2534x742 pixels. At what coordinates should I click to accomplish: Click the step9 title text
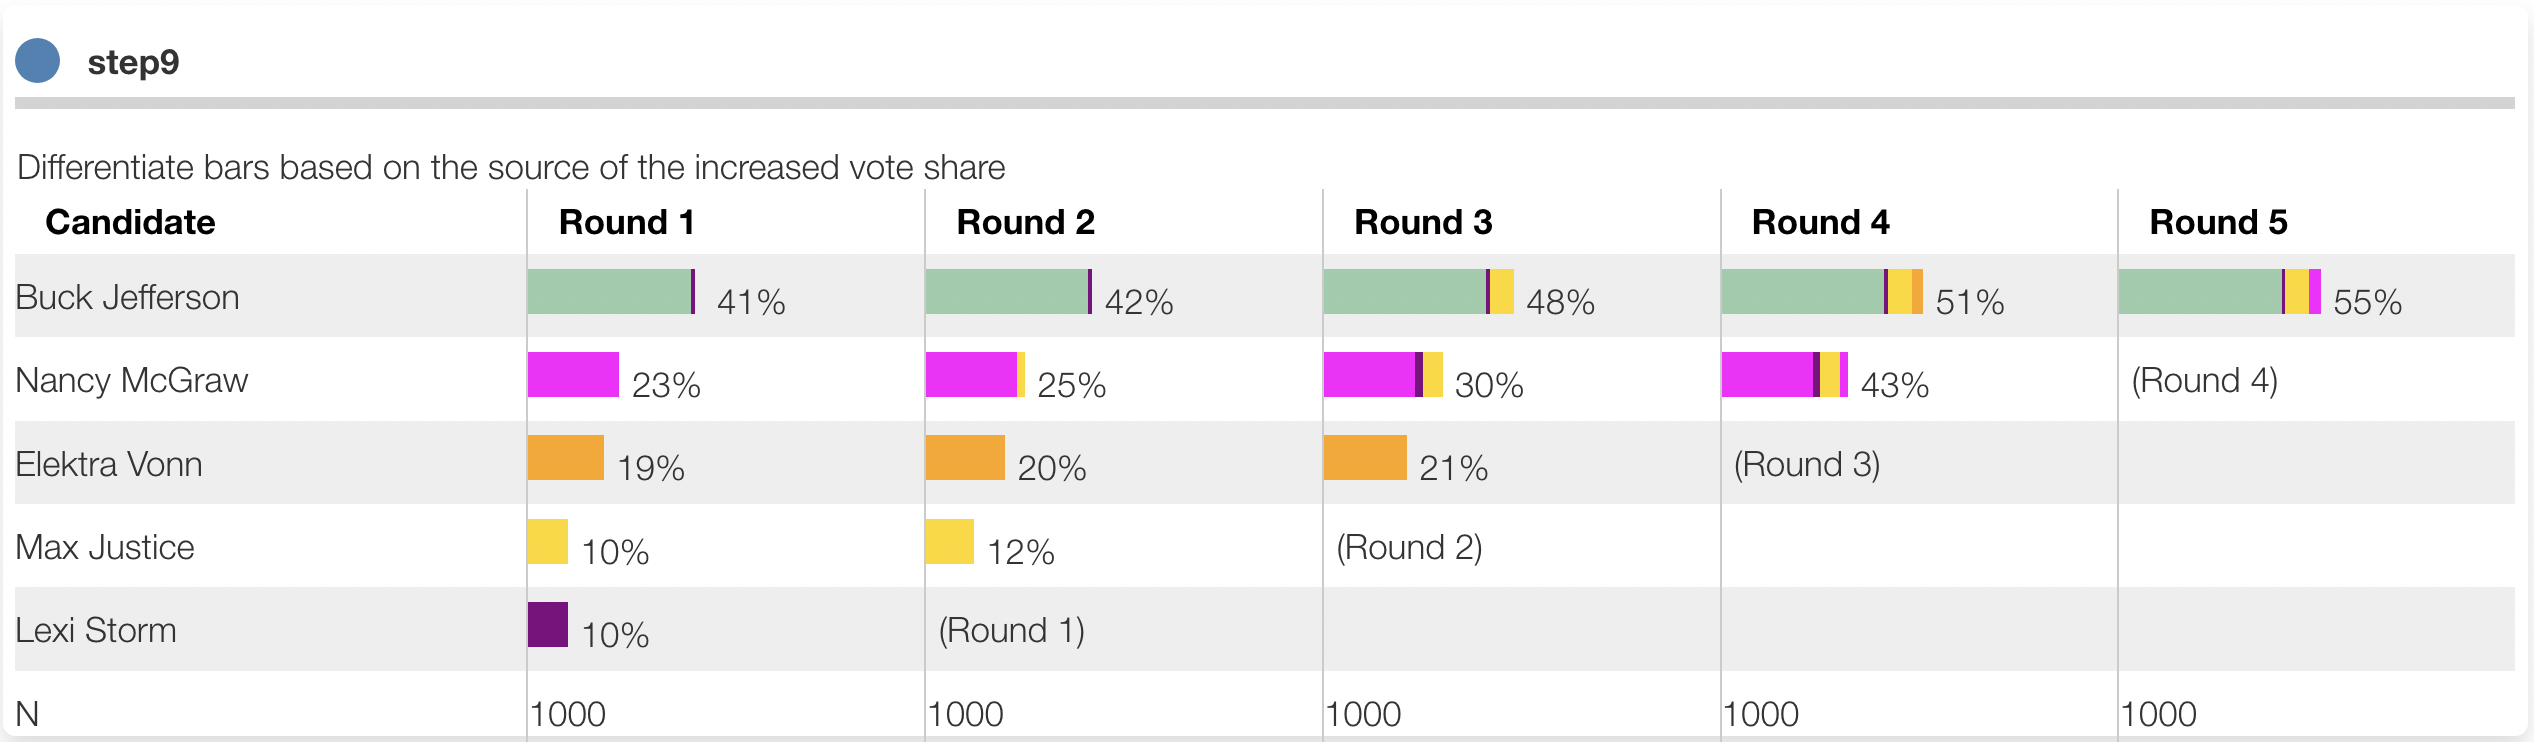pyautogui.click(x=133, y=62)
